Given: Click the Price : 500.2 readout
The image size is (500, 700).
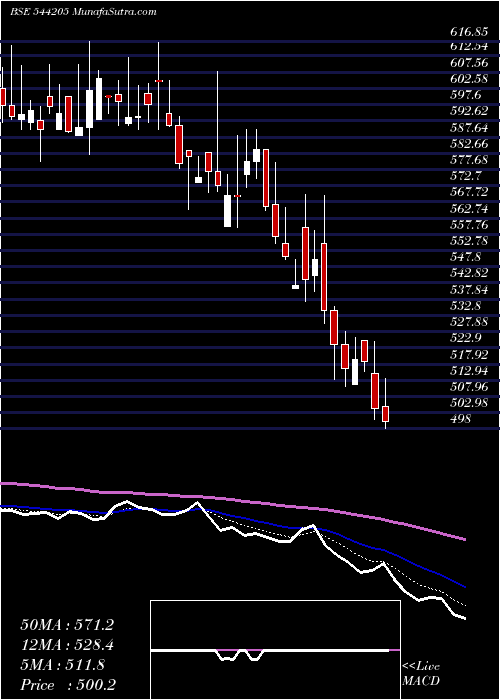Looking at the screenshot, I should (70, 685).
